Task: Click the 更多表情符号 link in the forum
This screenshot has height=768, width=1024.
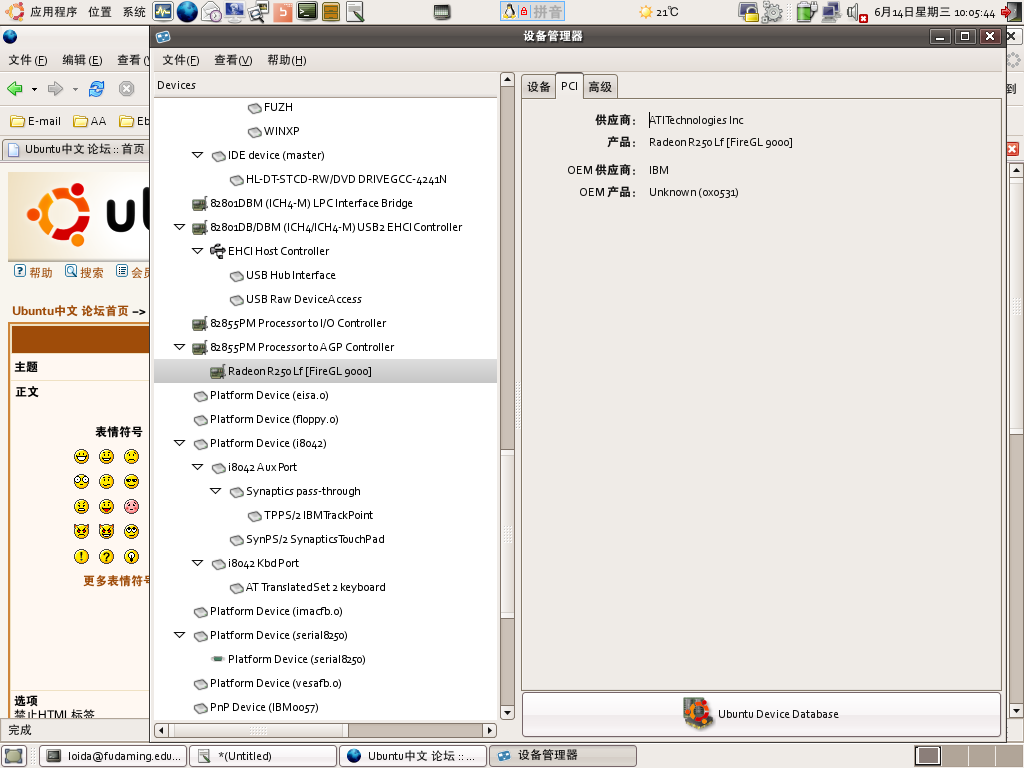Action: 116,581
